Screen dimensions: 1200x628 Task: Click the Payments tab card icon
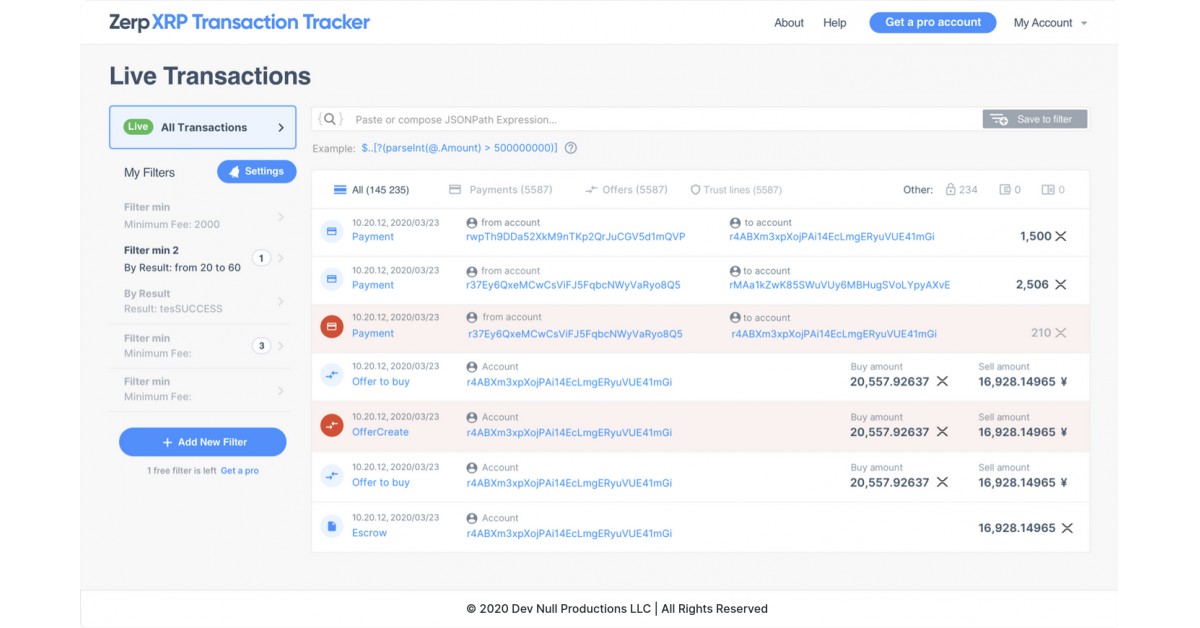pyautogui.click(x=455, y=189)
